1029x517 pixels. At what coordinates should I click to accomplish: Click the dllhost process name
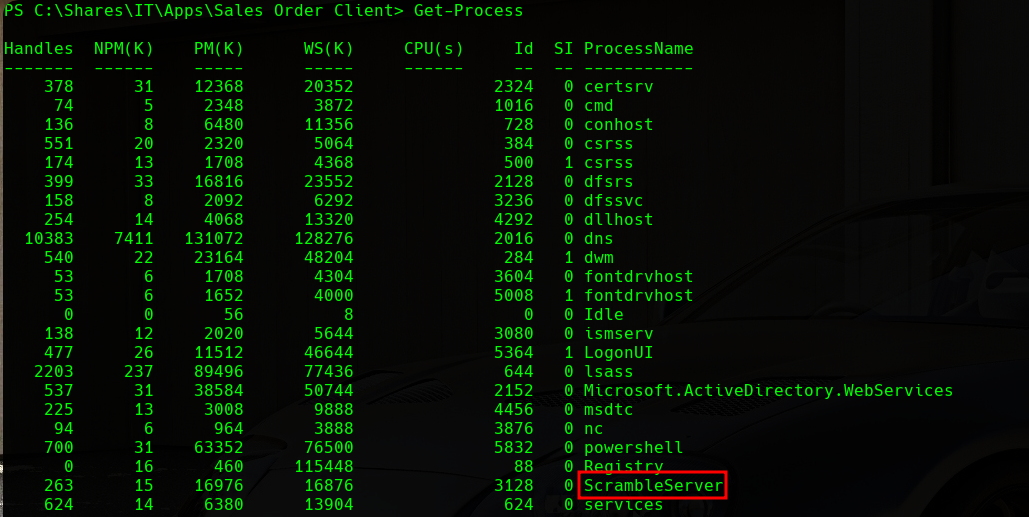point(618,220)
